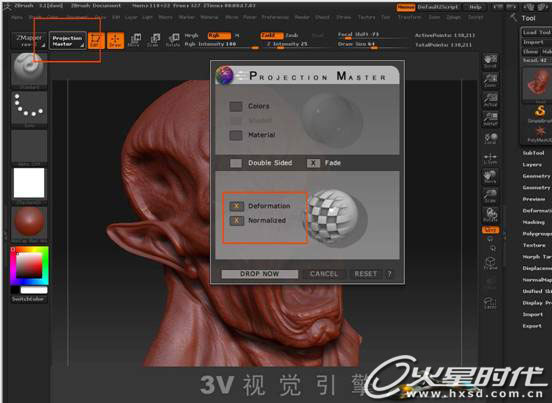
Task: Toggle the L.Sym icon
Action: point(490,158)
